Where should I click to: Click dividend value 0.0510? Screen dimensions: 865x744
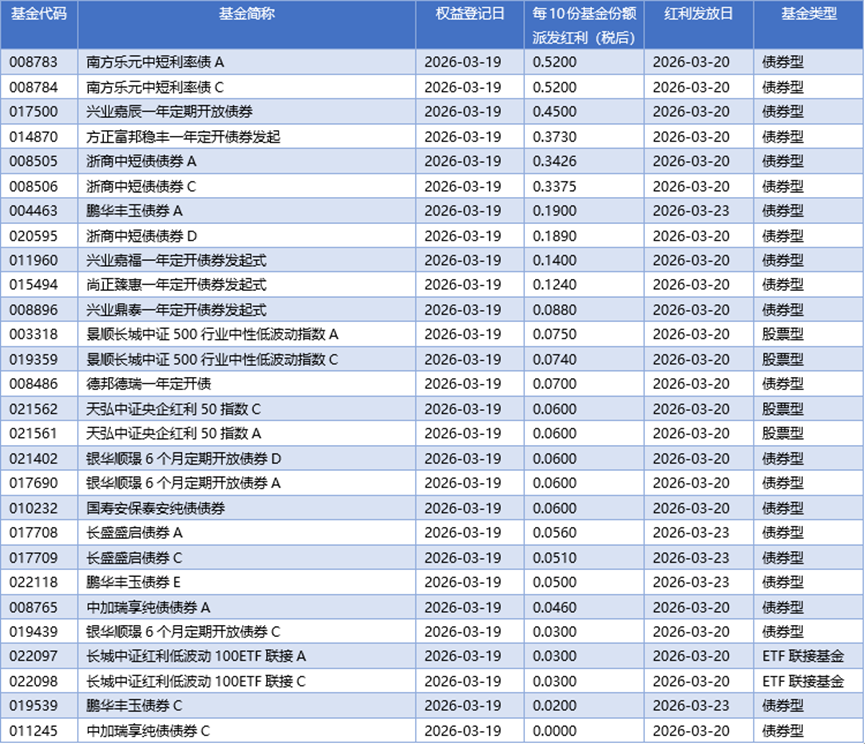click(x=554, y=558)
